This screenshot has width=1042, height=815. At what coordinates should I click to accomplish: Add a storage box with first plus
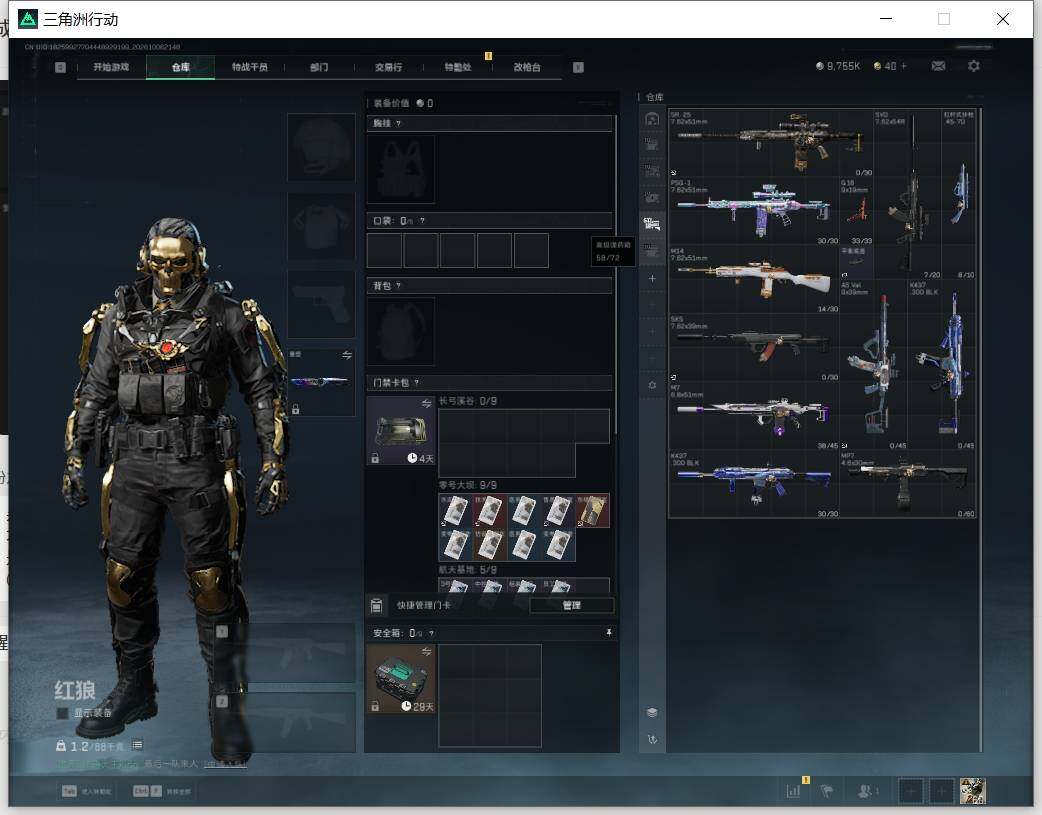652,279
